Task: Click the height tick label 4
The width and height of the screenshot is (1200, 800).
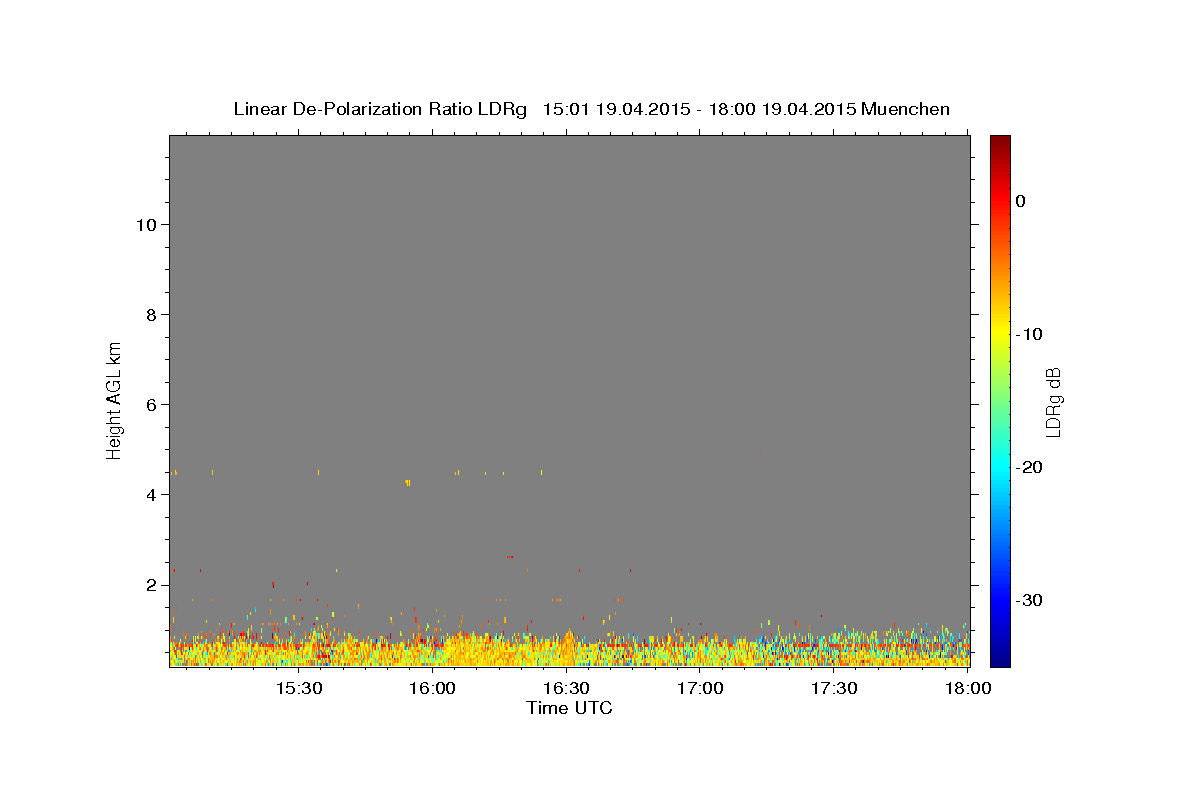Action: tap(149, 495)
